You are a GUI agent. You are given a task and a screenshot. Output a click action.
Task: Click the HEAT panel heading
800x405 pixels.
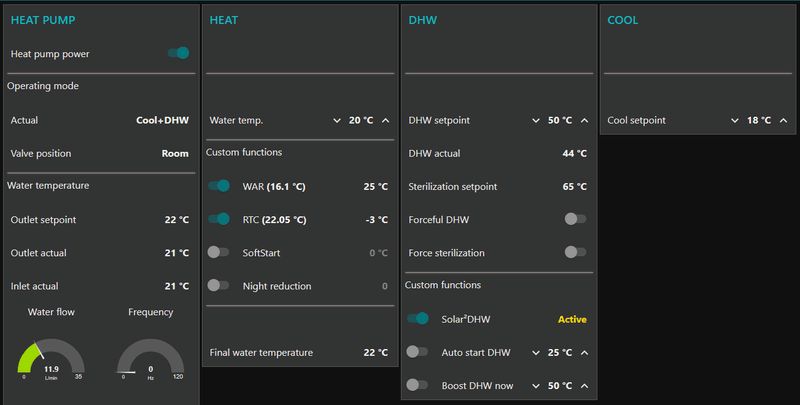(224, 20)
